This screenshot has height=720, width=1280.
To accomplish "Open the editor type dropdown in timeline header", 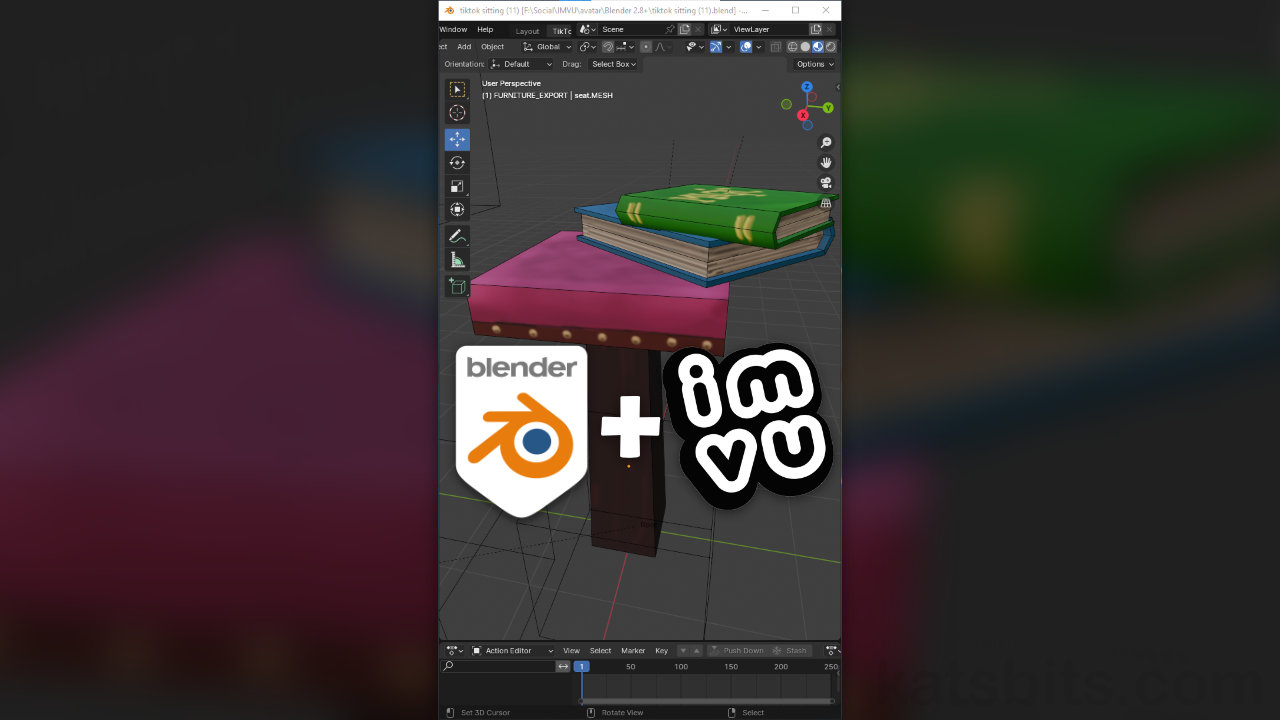I will tap(454, 651).
